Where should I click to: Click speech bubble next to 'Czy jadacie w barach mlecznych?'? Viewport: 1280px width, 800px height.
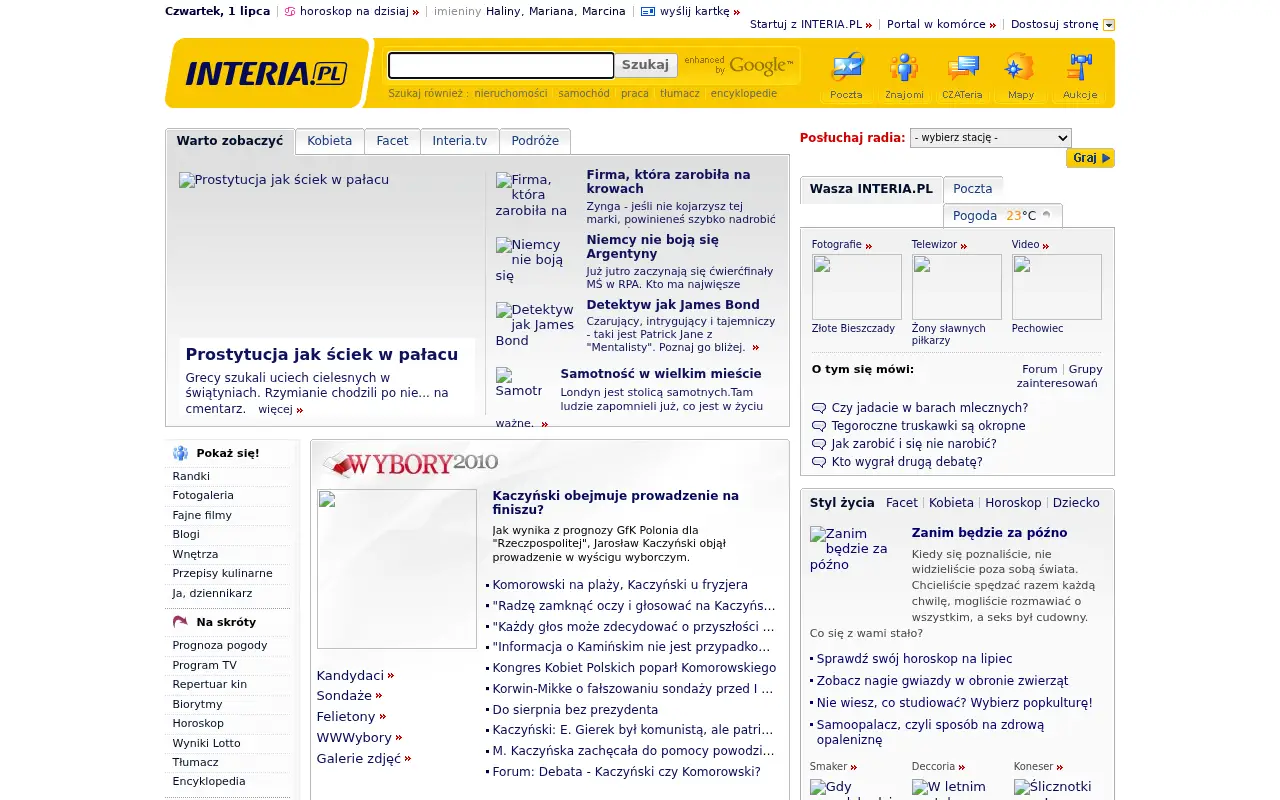[819, 408]
